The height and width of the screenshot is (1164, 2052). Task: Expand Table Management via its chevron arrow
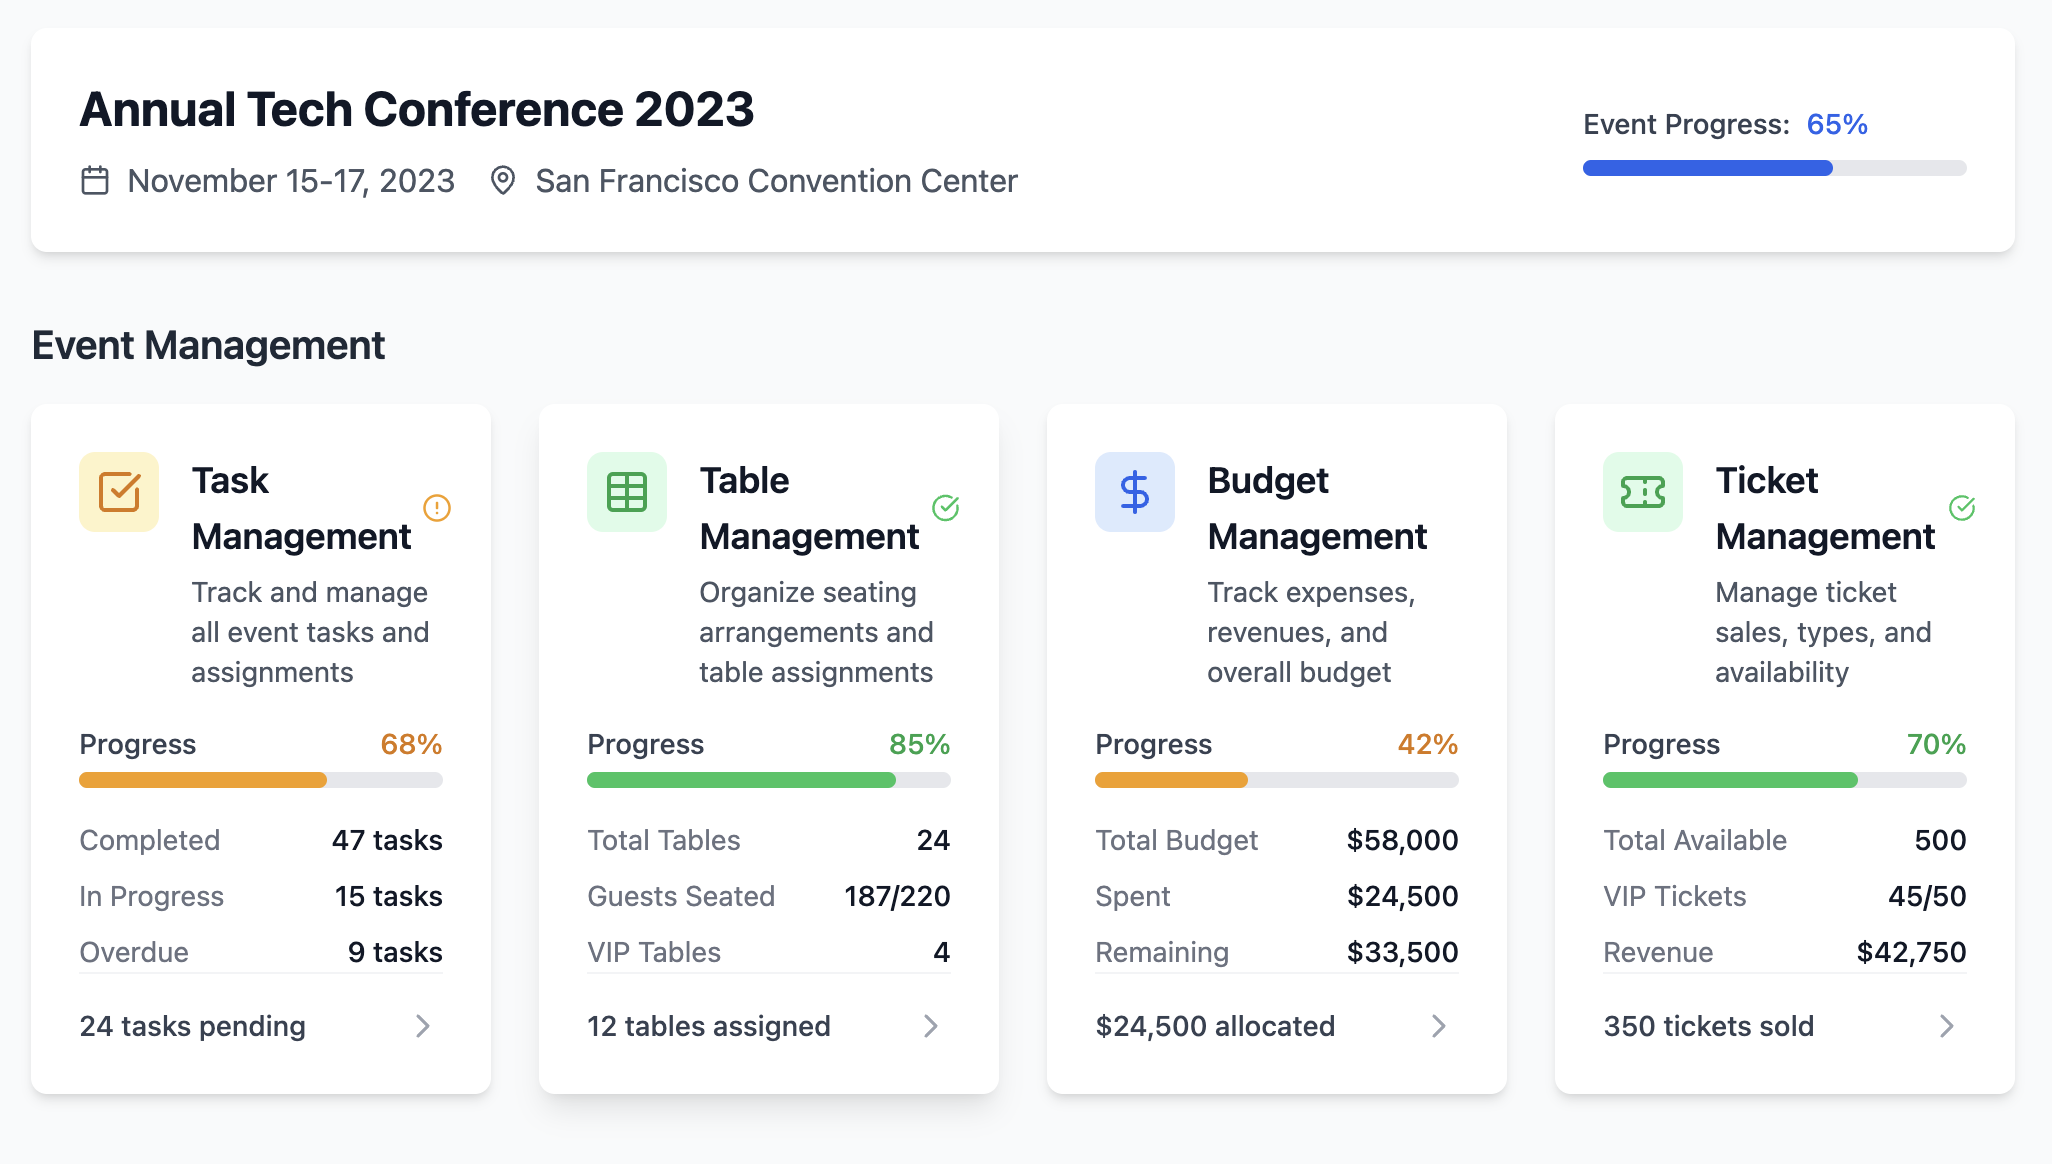(x=932, y=1026)
